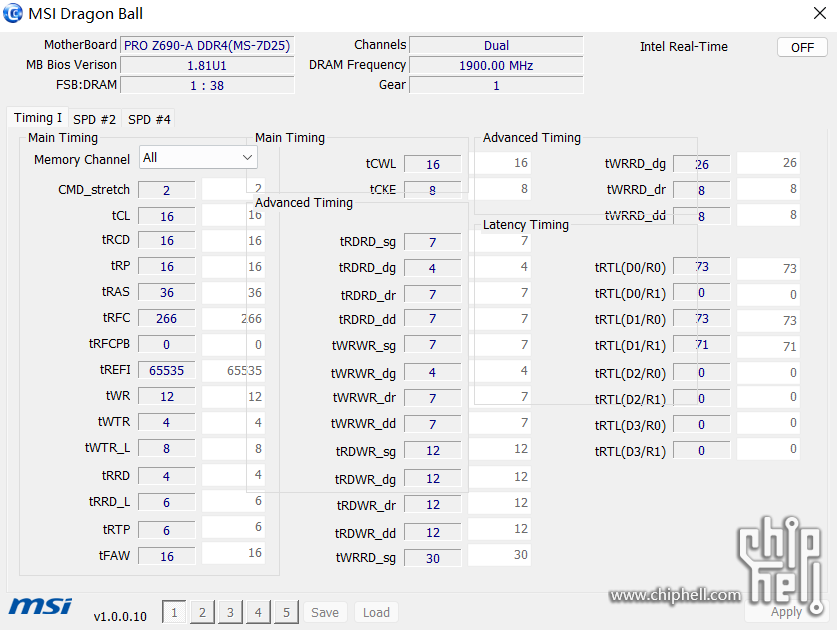The image size is (837, 630).
Task: Click the tRDRD_dd value field
Action: click(x=432, y=319)
